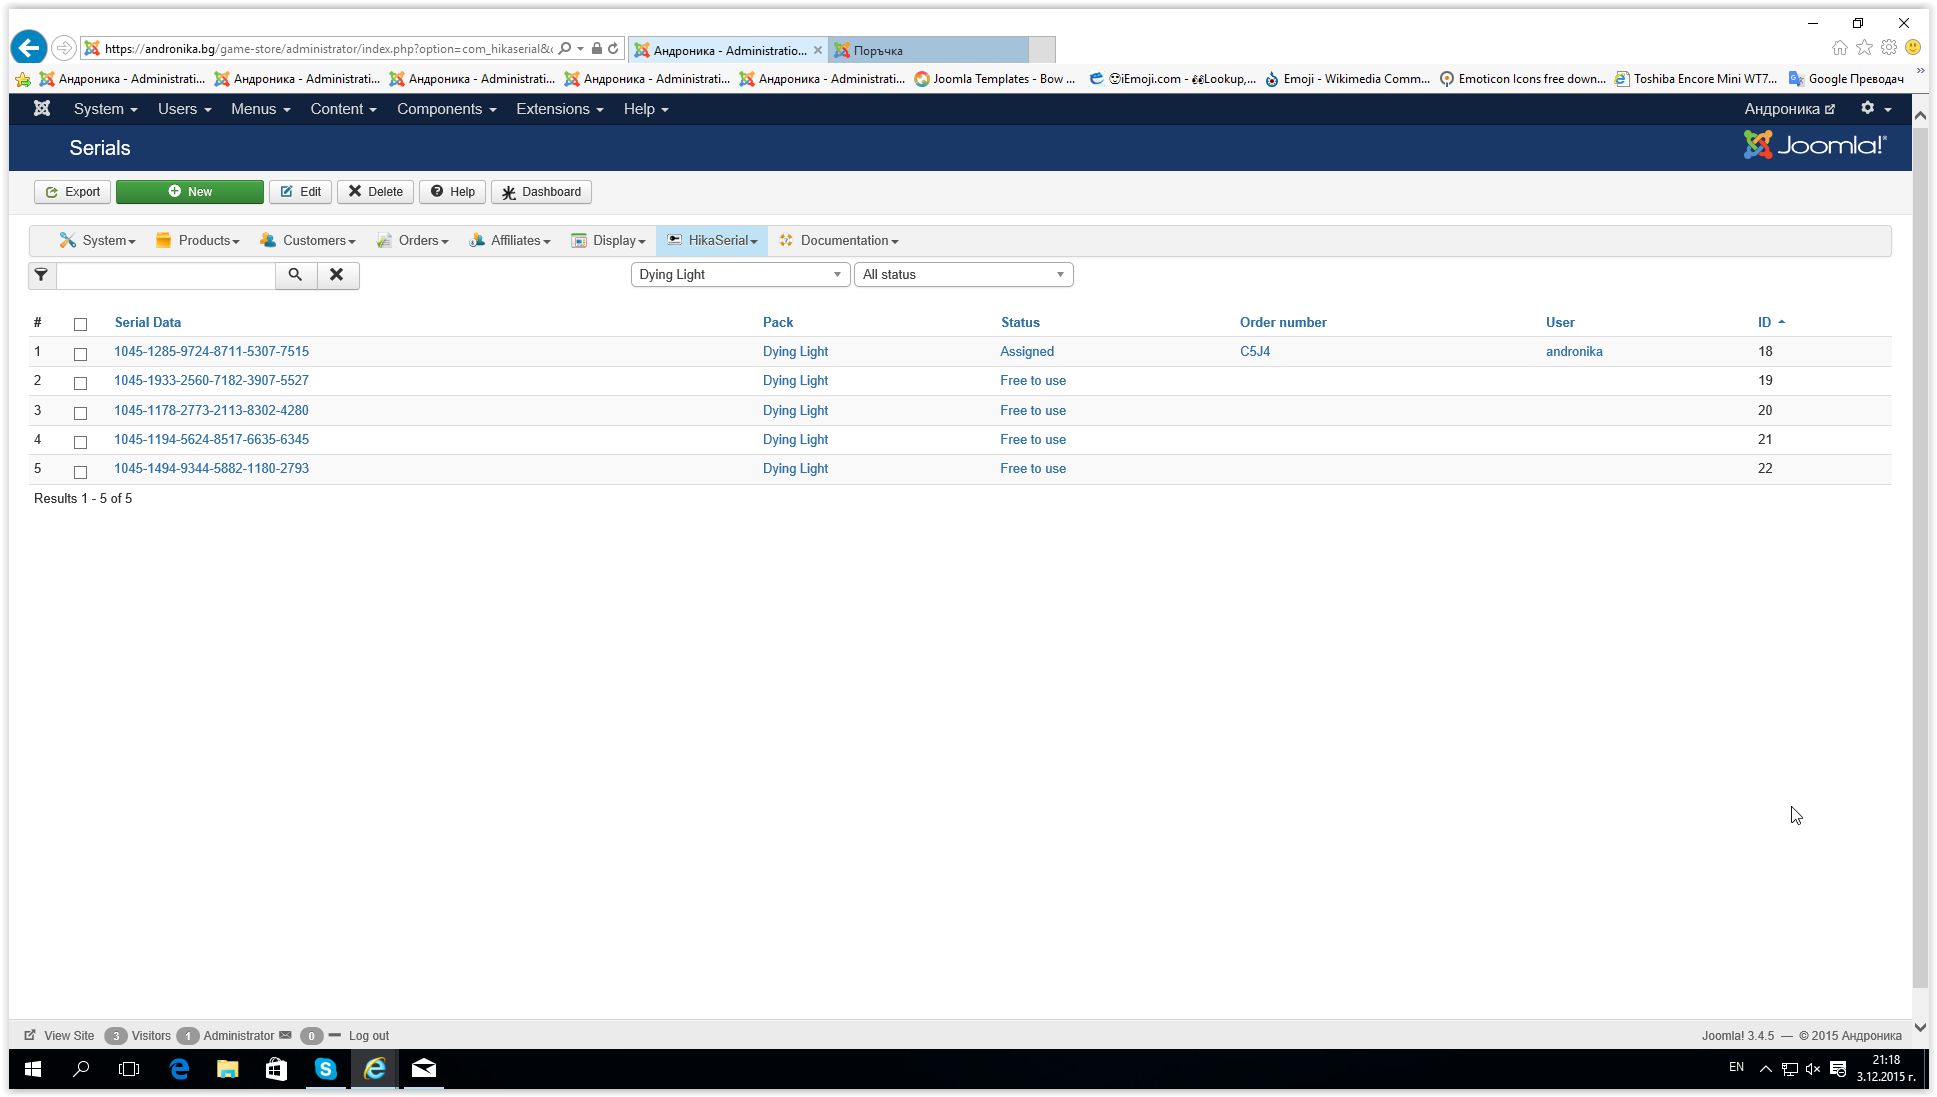Click the browser back arrow

29,48
